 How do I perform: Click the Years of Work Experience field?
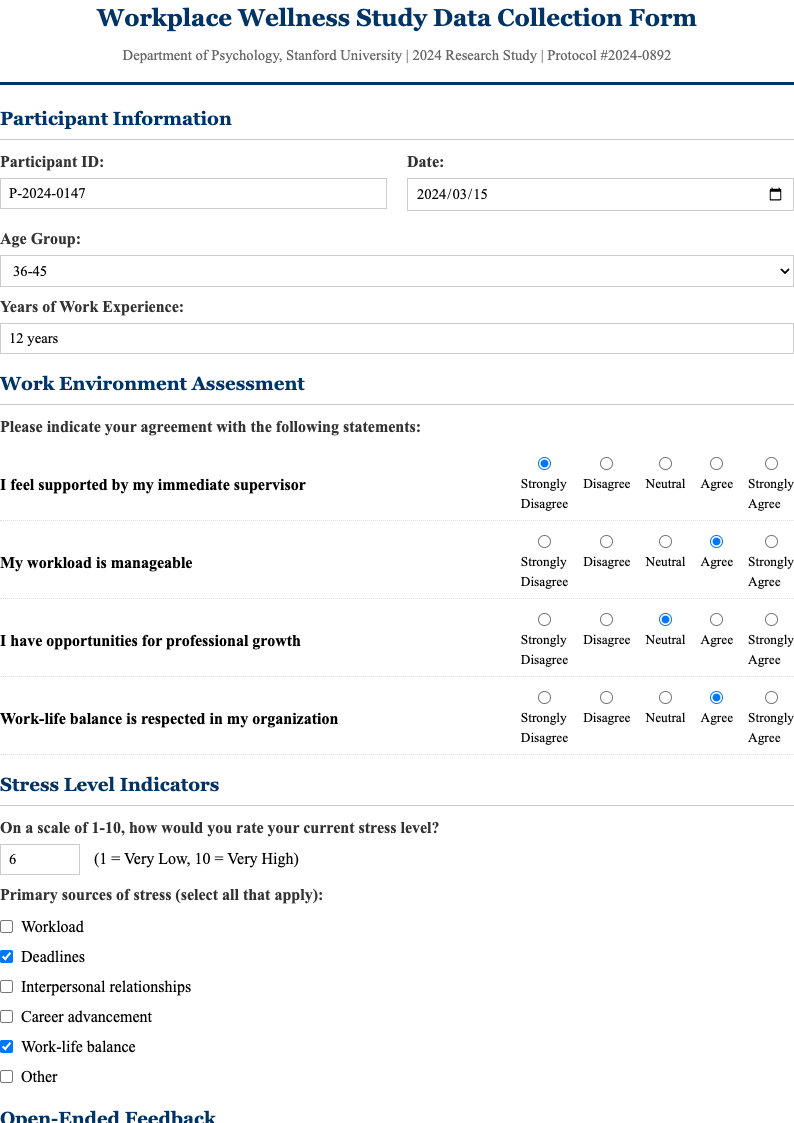click(397, 338)
